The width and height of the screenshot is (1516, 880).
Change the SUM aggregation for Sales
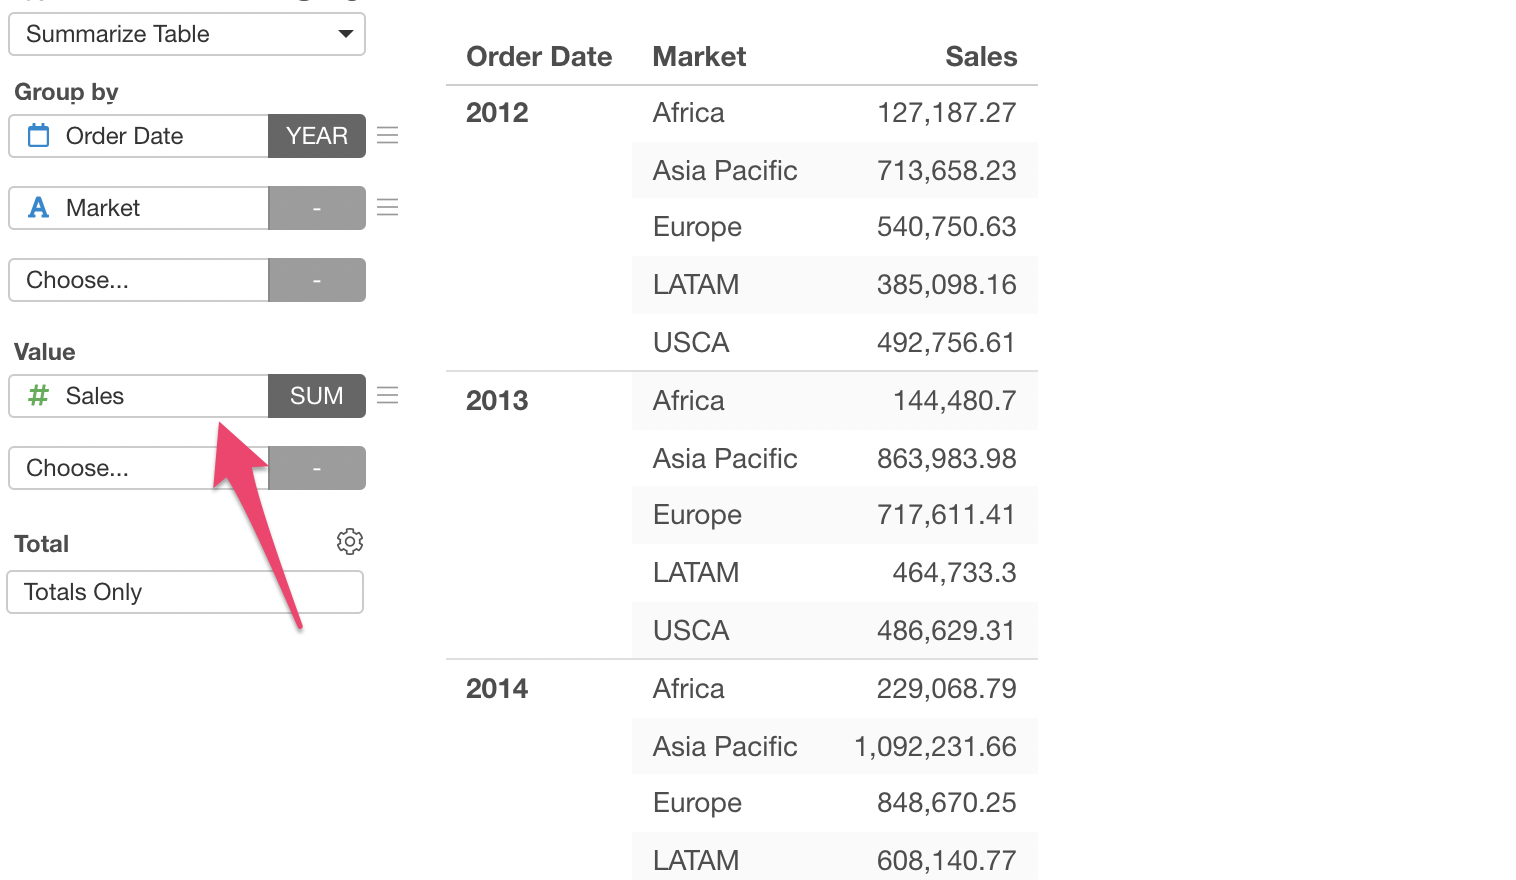click(x=316, y=396)
